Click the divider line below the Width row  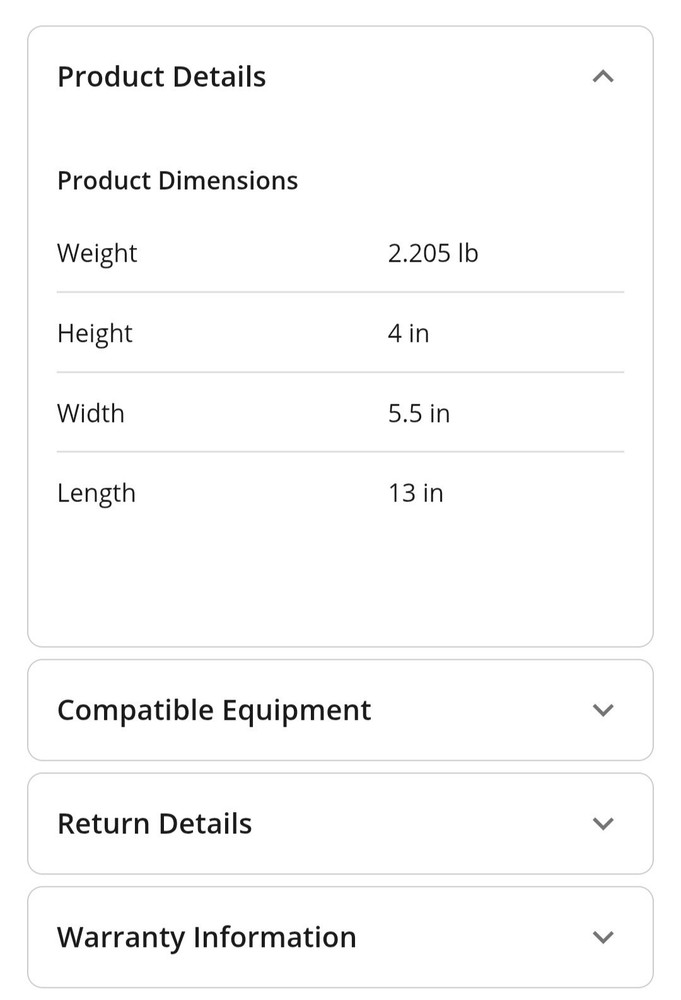(x=340, y=452)
